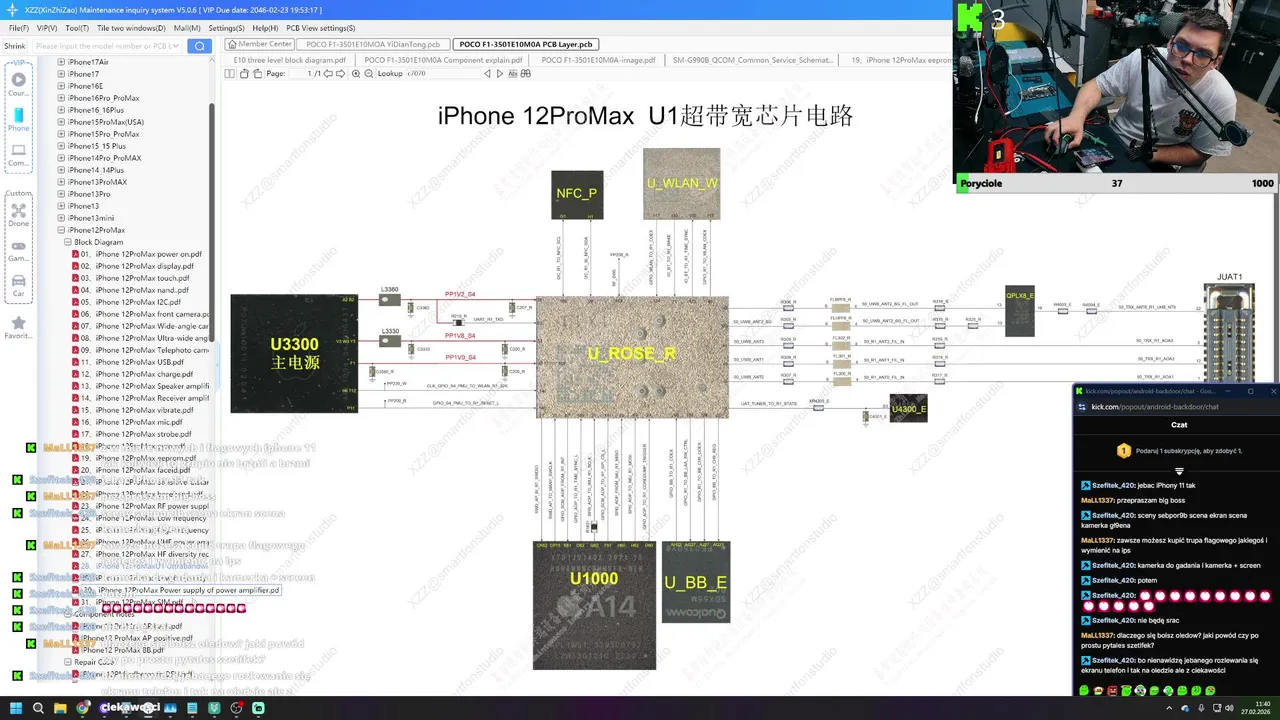The image size is (1280, 720).
Task: Open 12 iPhone 12ProMax charge.pdf
Action: point(133,374)
